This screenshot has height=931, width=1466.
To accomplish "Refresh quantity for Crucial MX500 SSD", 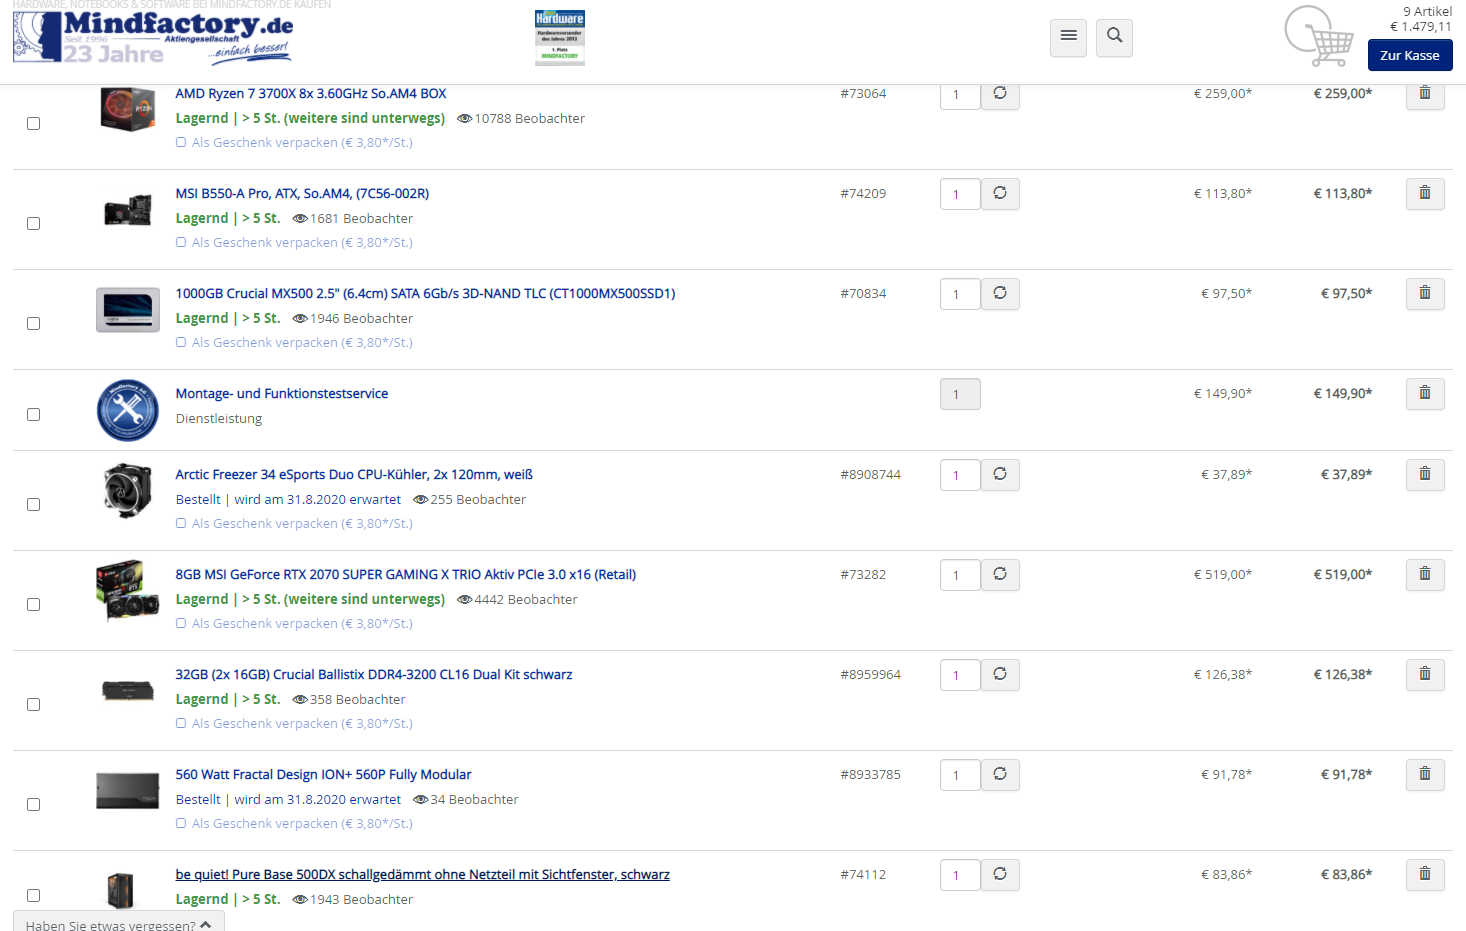I will (x=1000, y=293).
